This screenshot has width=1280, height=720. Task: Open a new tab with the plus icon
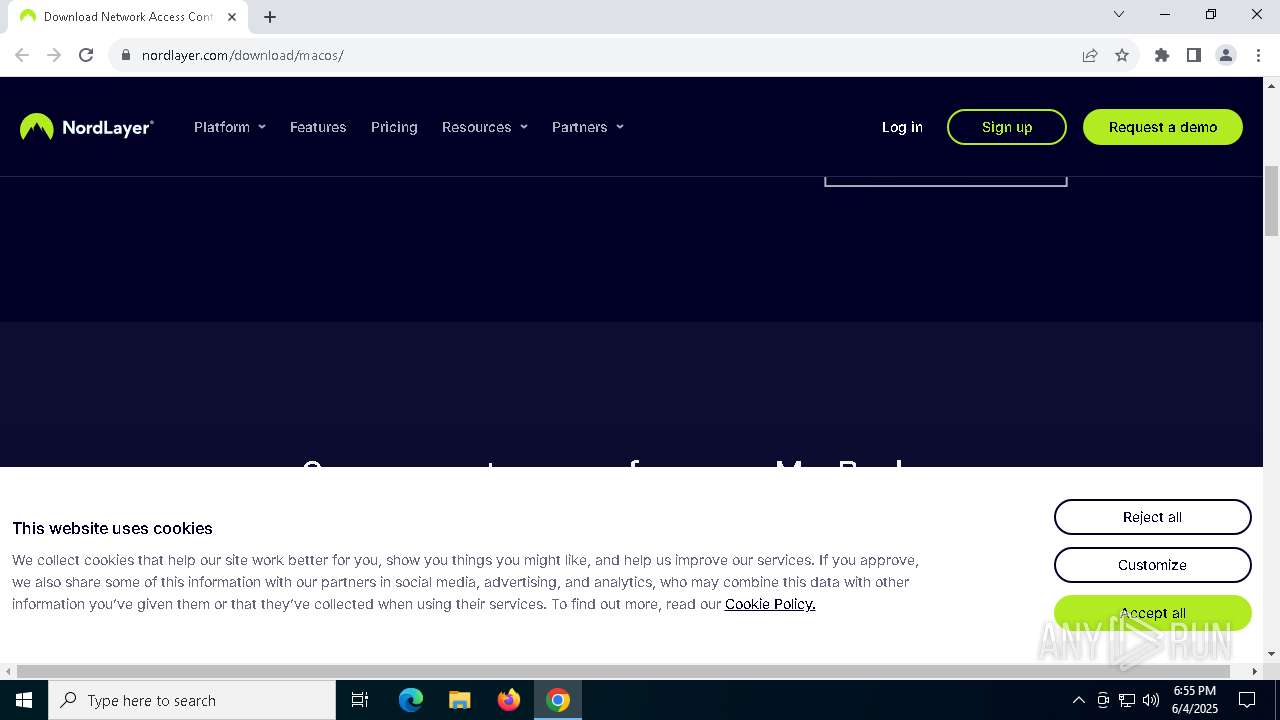click(x=270, y=17)
